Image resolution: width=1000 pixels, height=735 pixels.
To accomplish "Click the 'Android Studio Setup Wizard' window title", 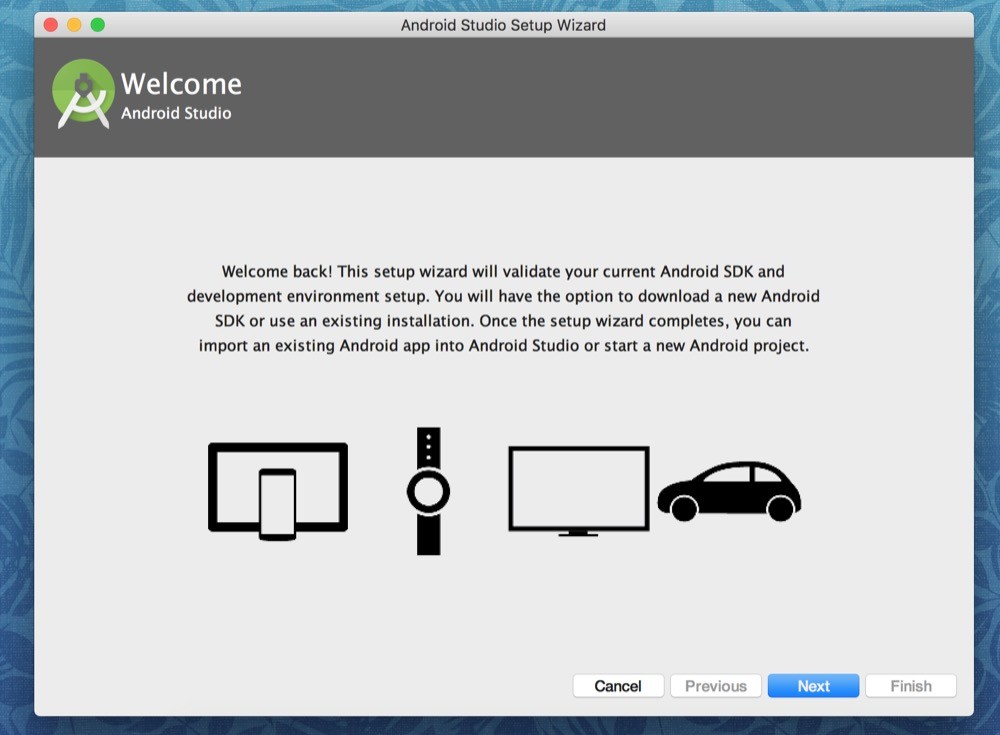I will point(503,25).
